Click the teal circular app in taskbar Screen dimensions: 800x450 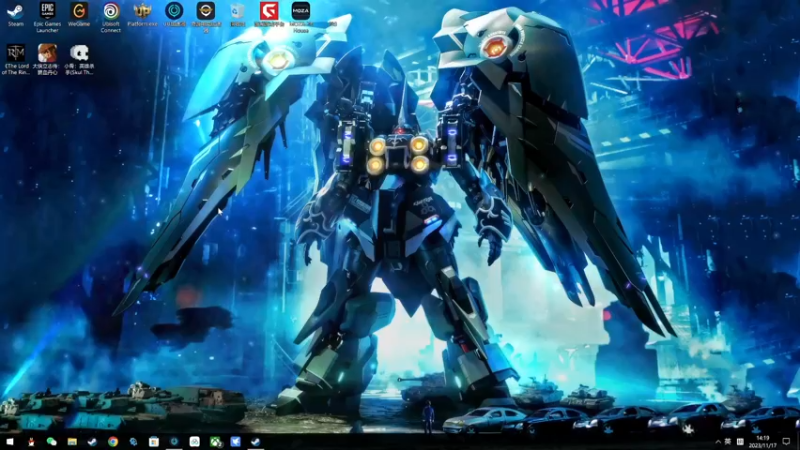[174, 442]
